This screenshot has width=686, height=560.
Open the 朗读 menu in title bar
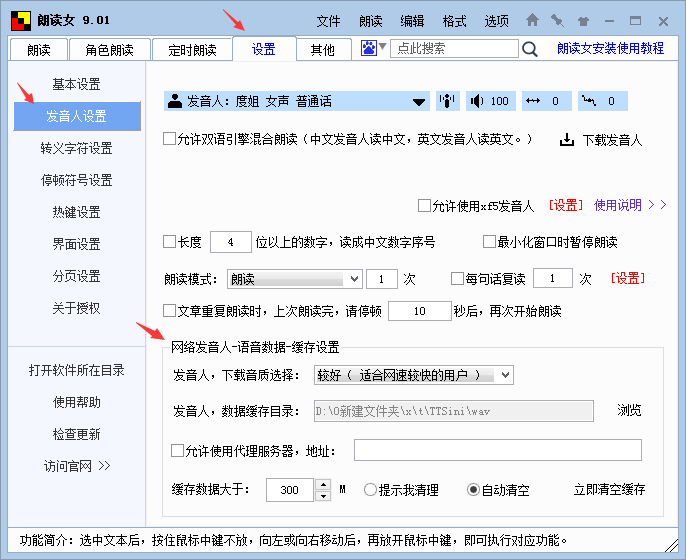[x=371, y=21]
